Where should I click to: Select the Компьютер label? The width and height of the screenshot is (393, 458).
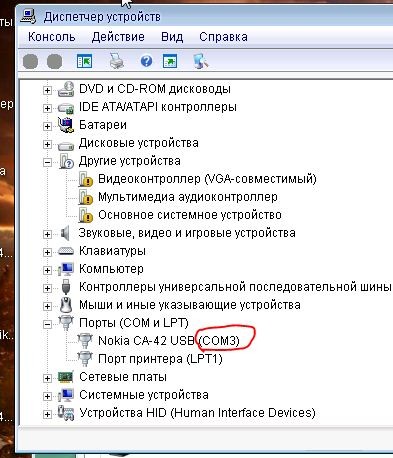[x=111, y=269]
